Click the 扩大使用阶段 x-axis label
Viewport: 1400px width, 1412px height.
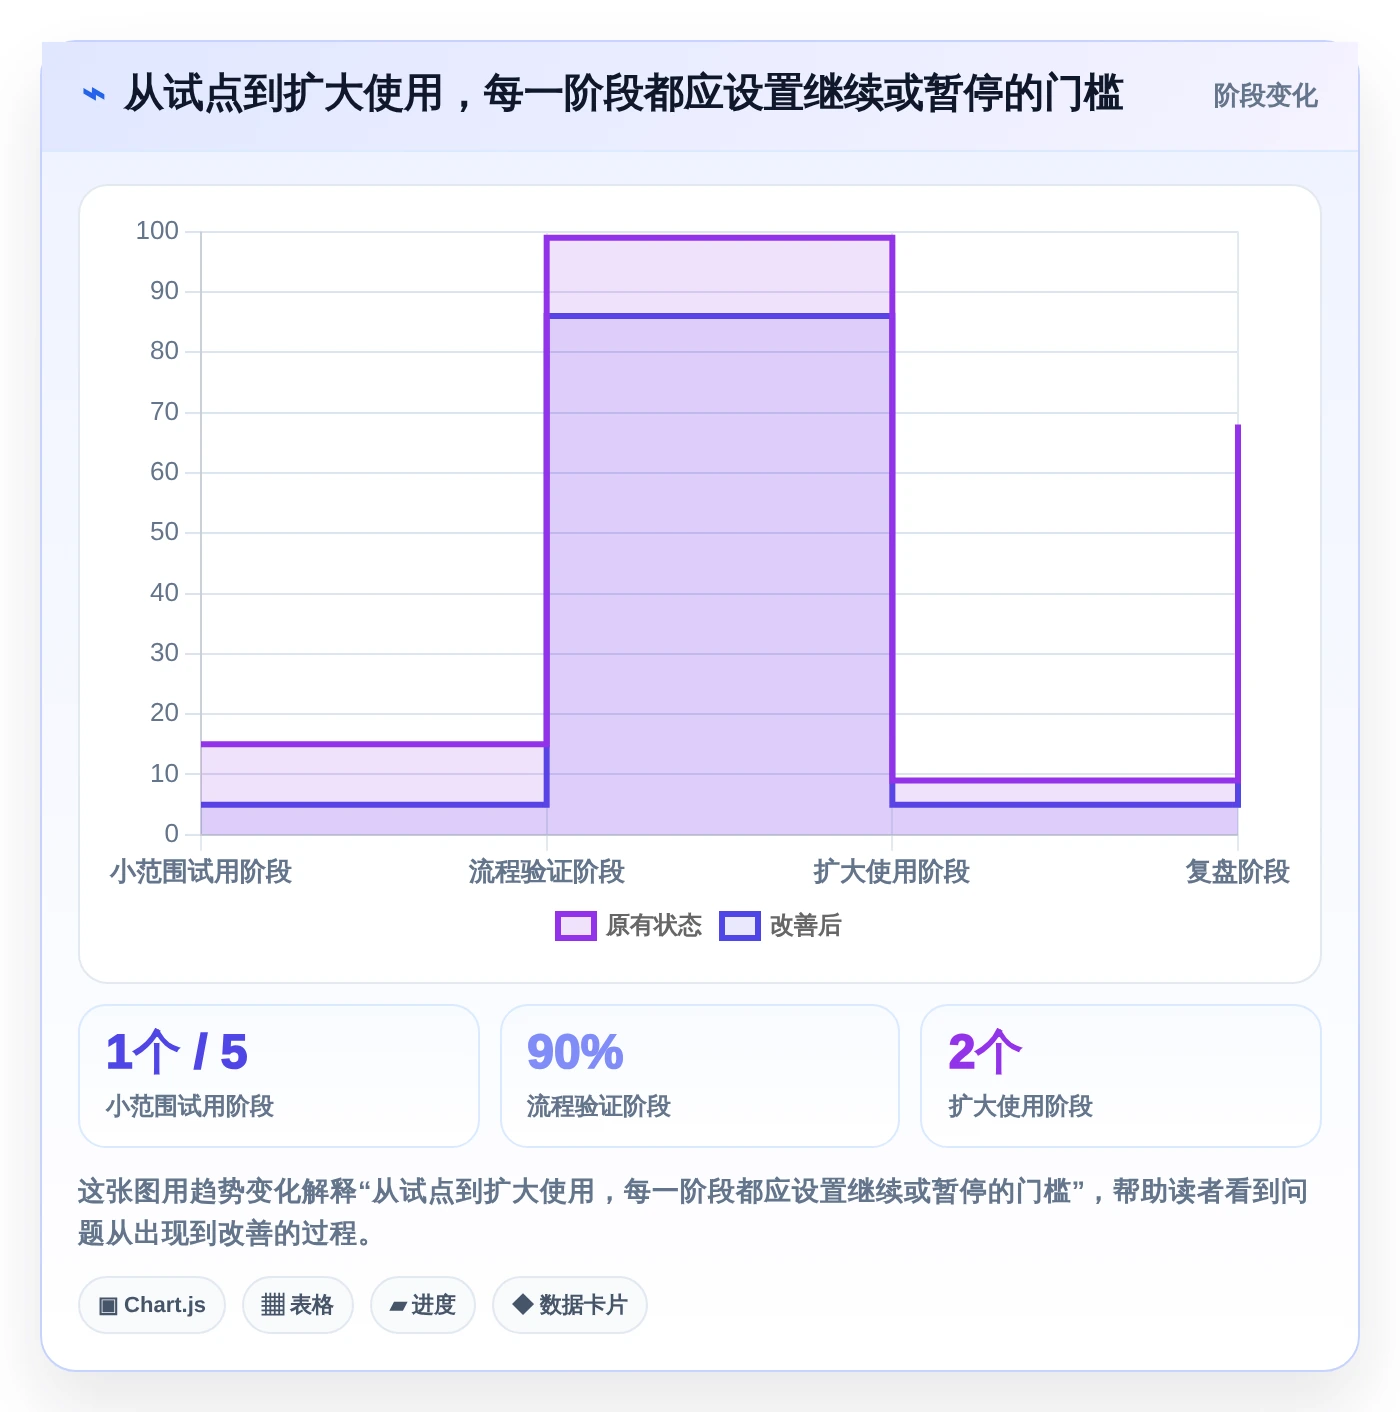click(892, 872)
